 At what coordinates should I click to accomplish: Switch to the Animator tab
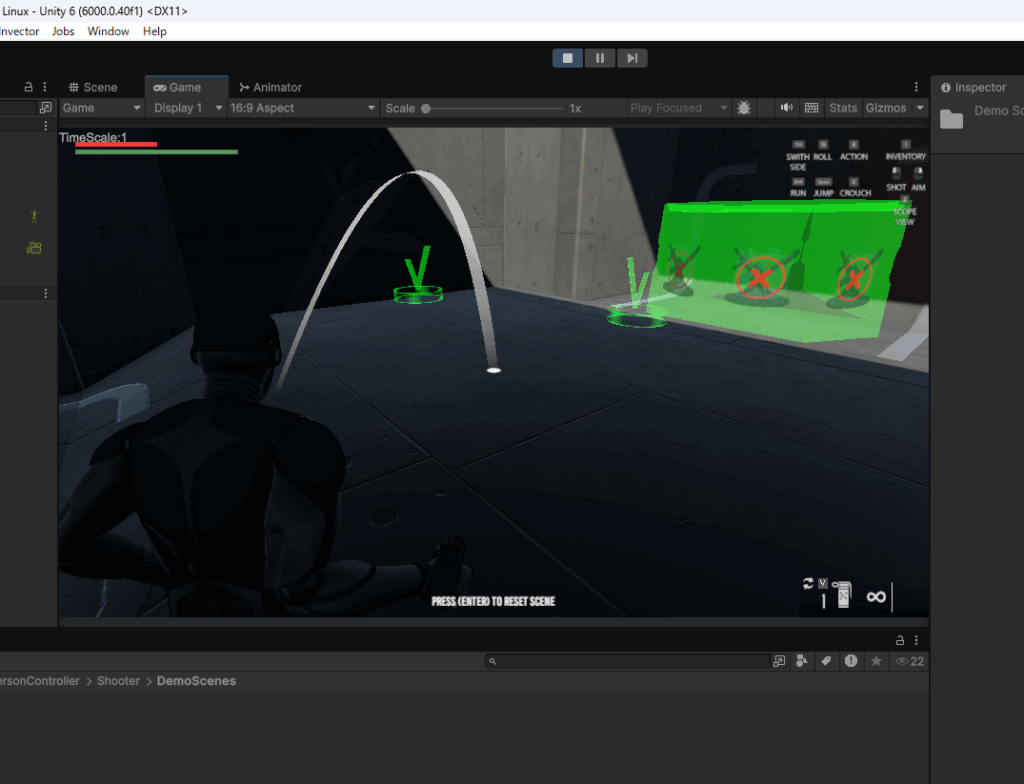point(270,87)
